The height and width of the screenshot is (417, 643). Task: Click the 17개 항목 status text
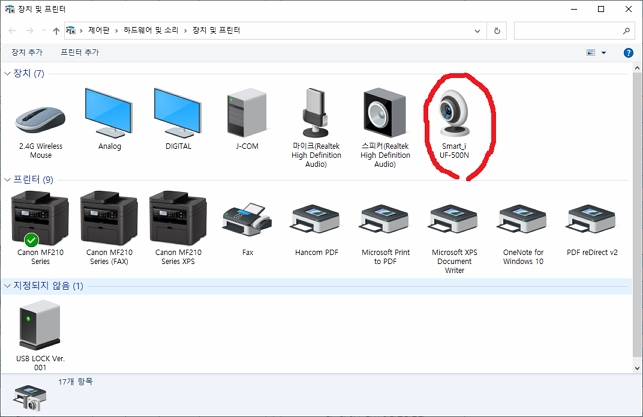(75, 382)
